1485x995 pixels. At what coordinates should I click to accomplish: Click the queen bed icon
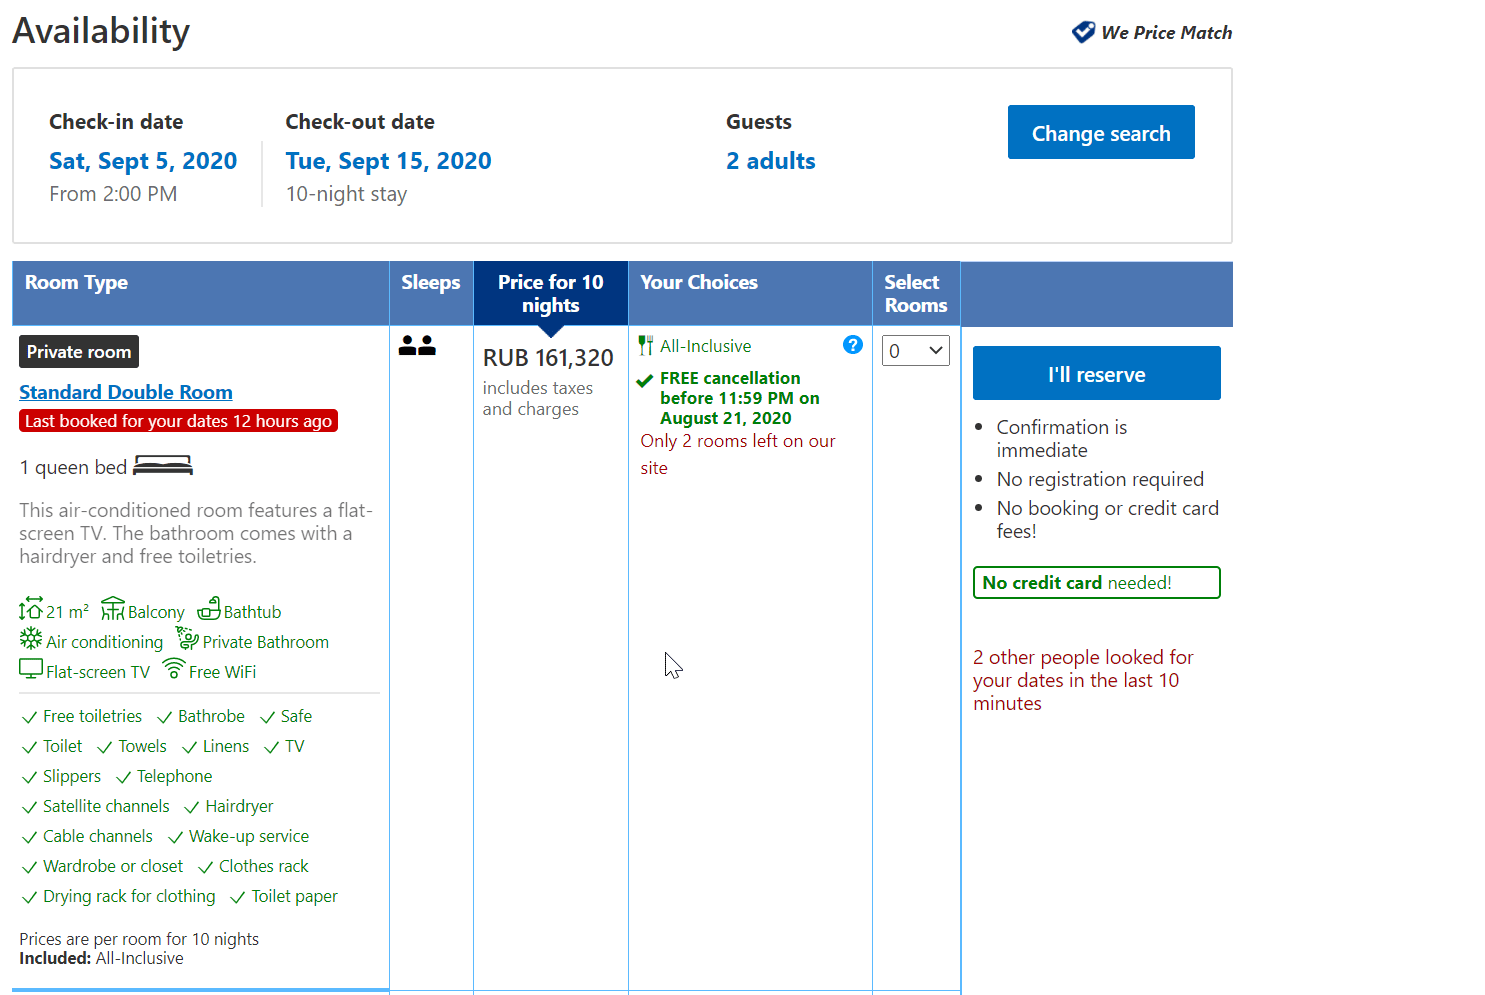tap(162, 465)
